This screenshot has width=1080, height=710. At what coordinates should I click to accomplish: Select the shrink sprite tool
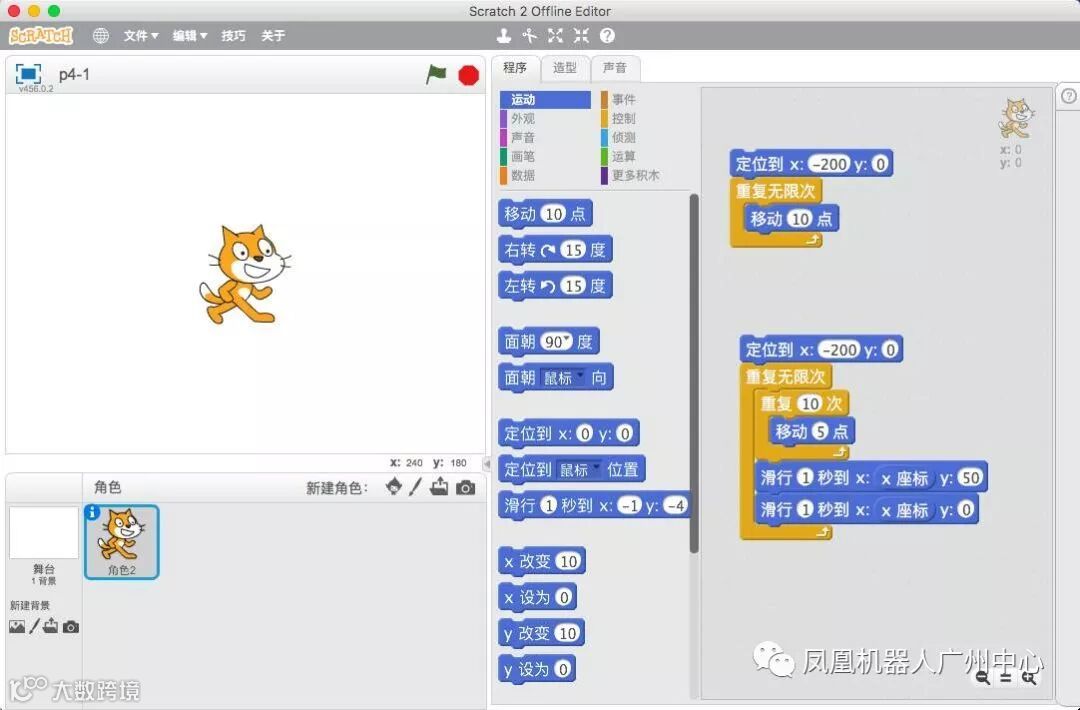pos(581,36)
